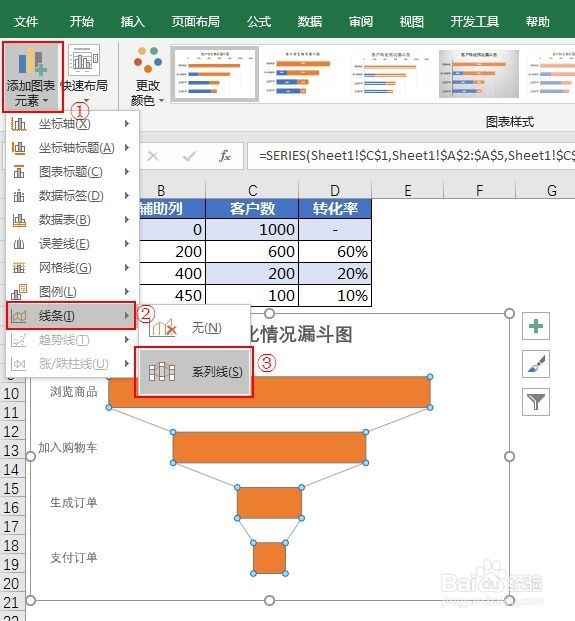Open the 图表标题(C) chart title submenu
575x621 pixels.
[72, 171]
